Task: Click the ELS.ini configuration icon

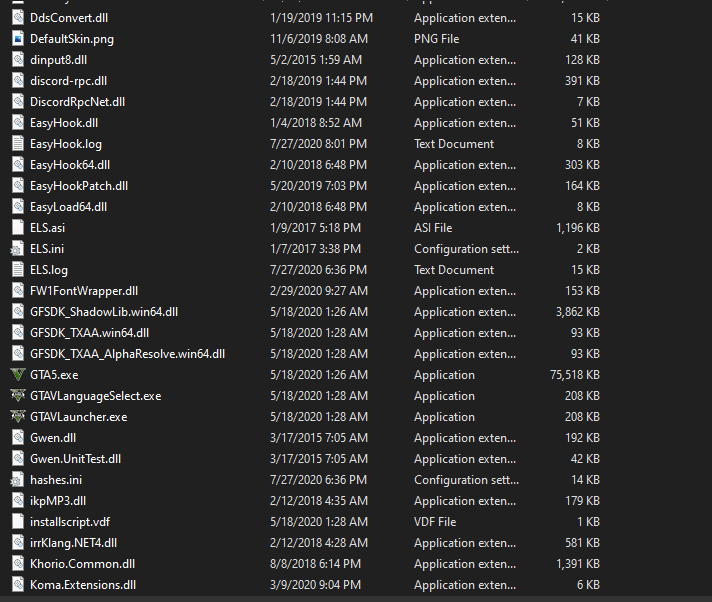Action: tap(18, 249)
